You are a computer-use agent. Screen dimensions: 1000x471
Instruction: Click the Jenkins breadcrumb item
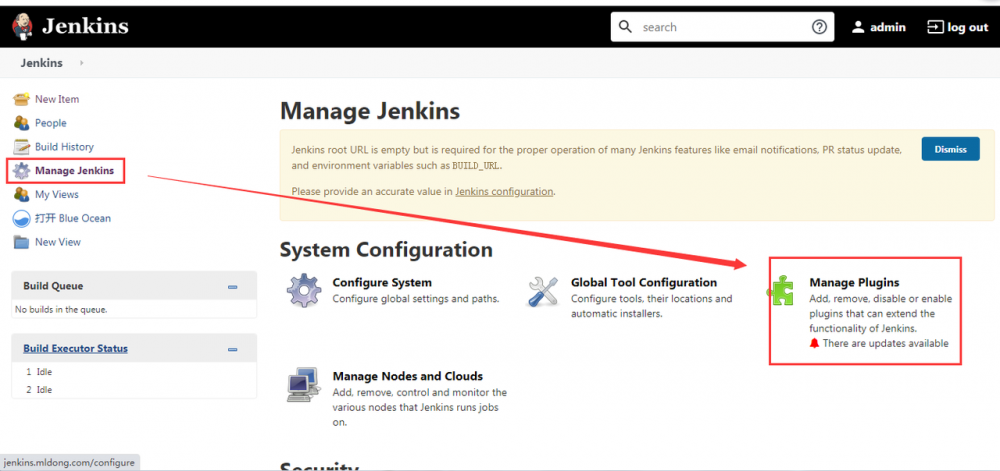[x=41, y=63]
